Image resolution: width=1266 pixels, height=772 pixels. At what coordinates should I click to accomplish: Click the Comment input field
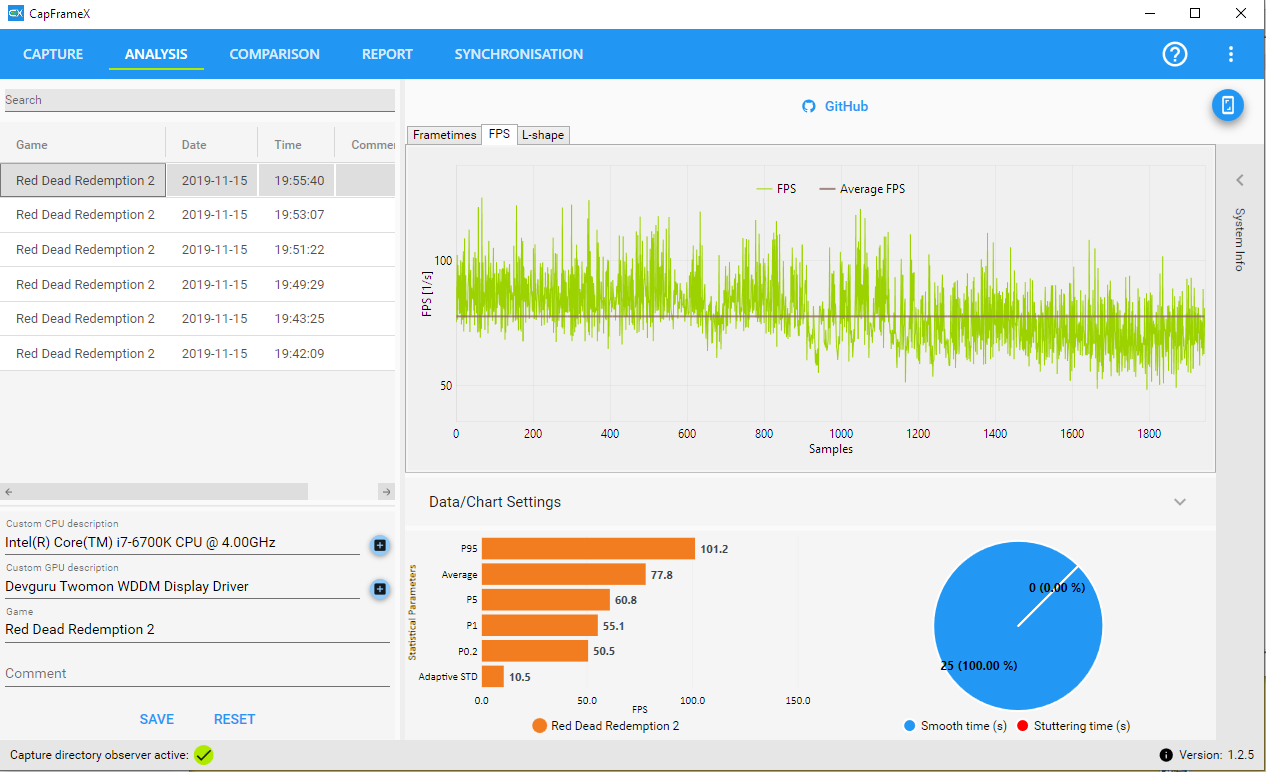[x=197, y=674]
